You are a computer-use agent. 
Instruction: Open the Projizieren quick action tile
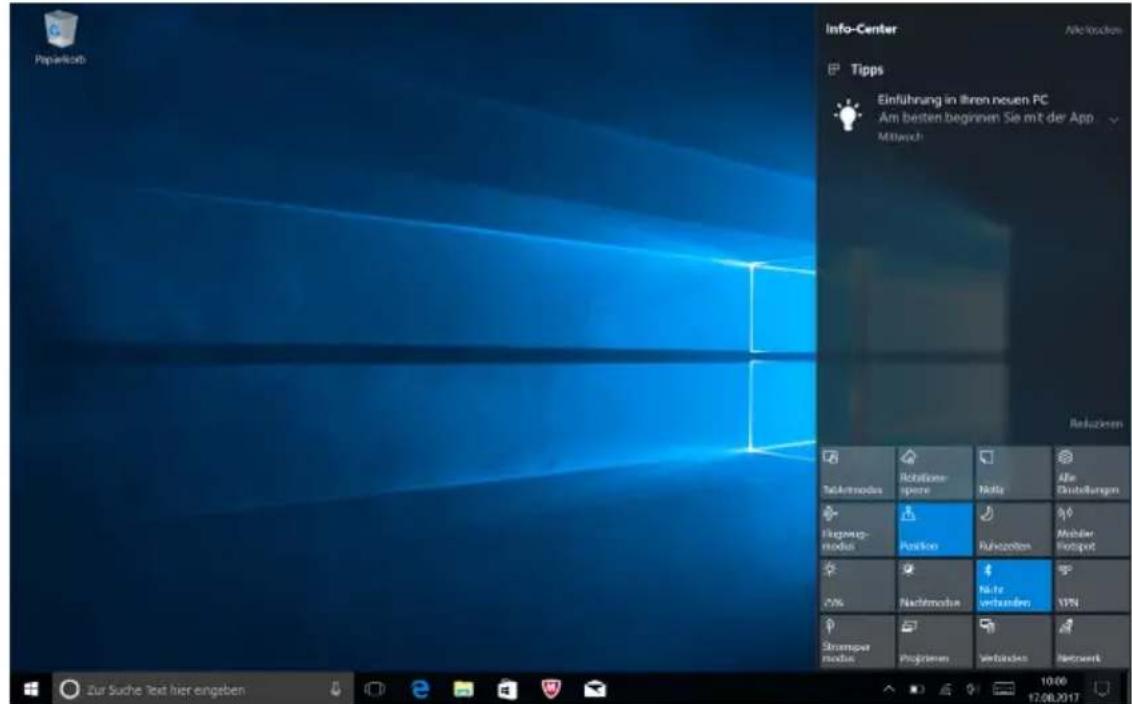click(935, 642)
